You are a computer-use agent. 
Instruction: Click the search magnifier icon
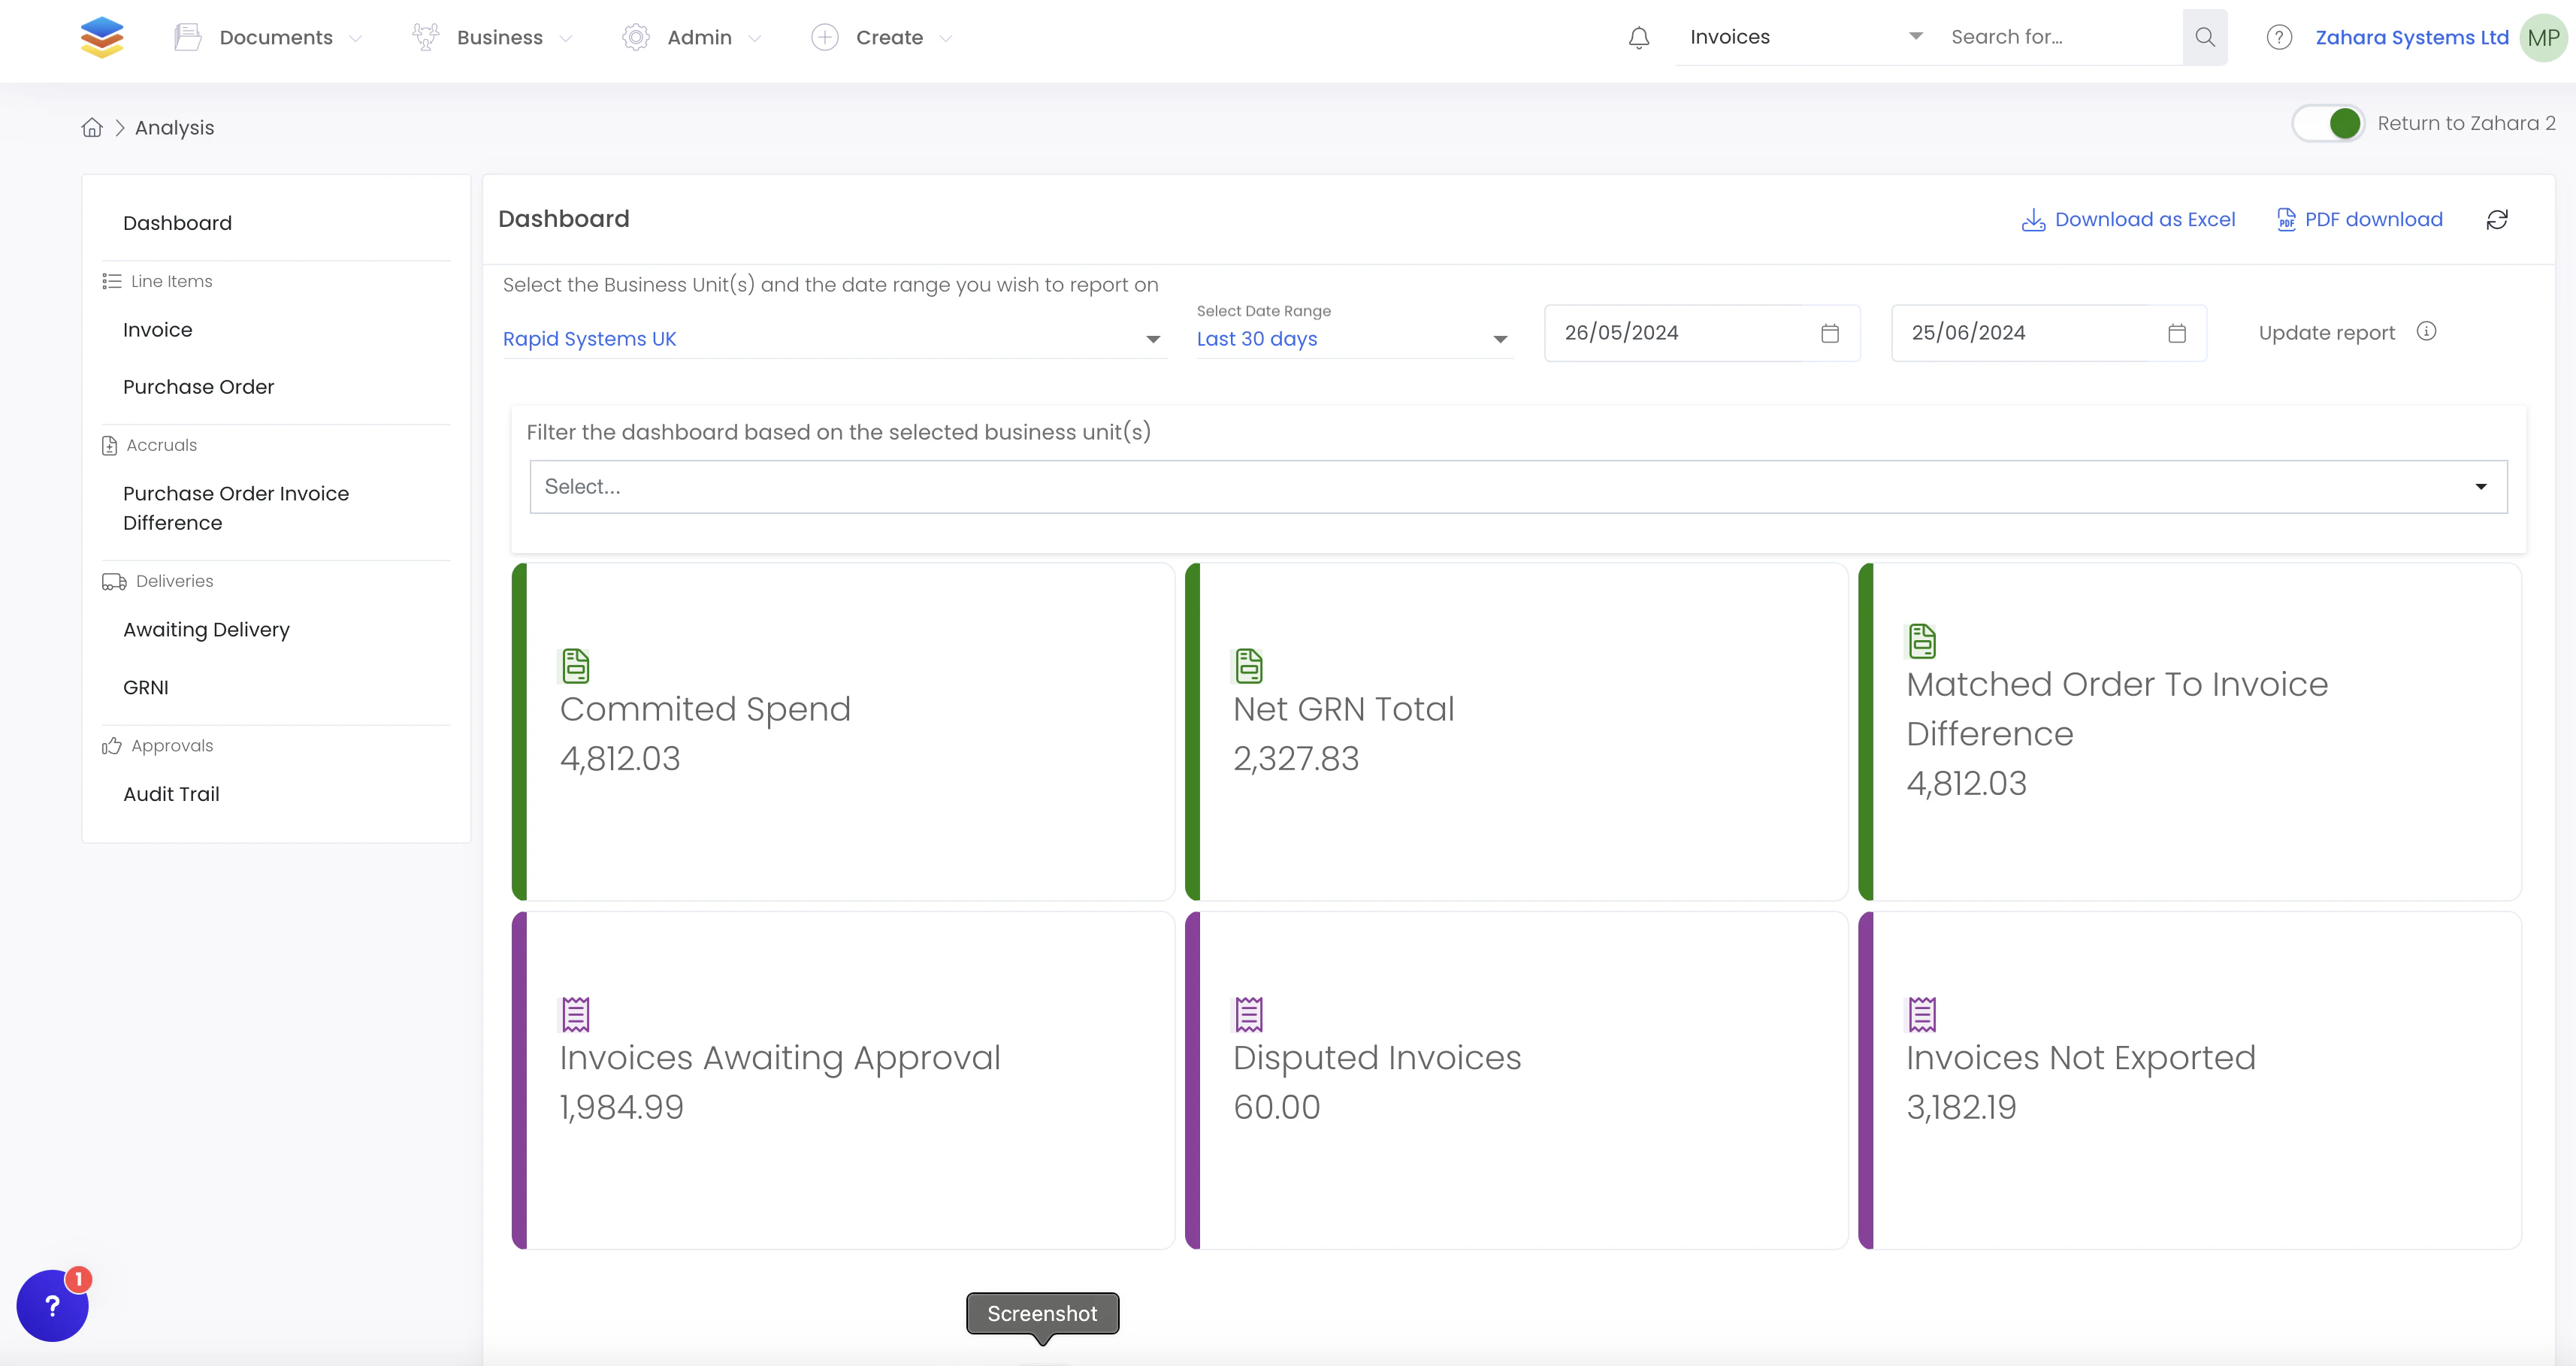pyautogui.click(x=2204, y=38)
